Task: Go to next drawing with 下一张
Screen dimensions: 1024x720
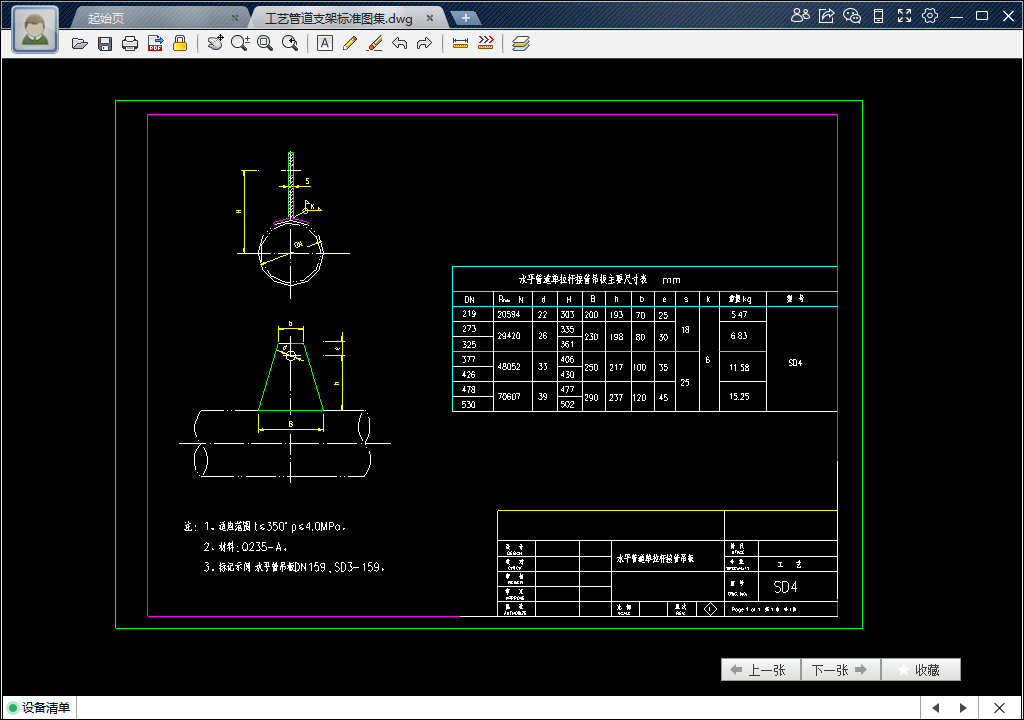Action: coord(840,670)
